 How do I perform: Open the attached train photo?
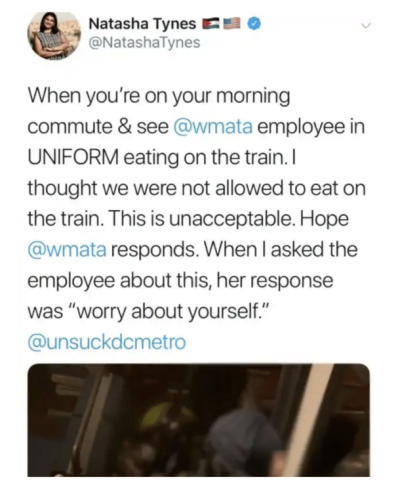199,420
